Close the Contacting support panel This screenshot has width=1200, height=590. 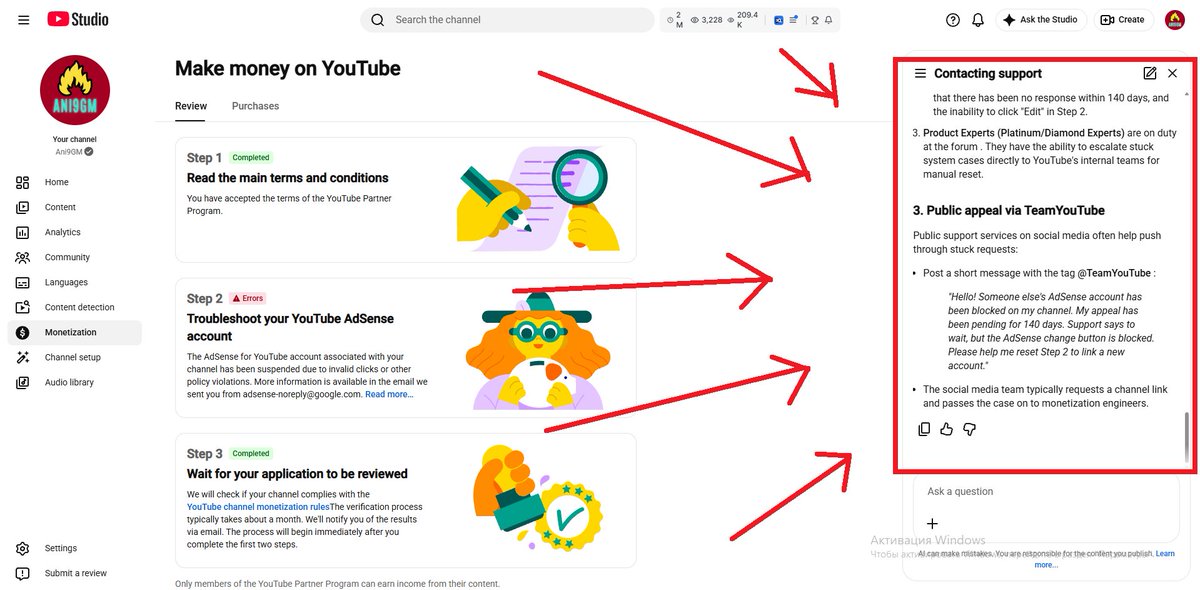coord(1173,73)
